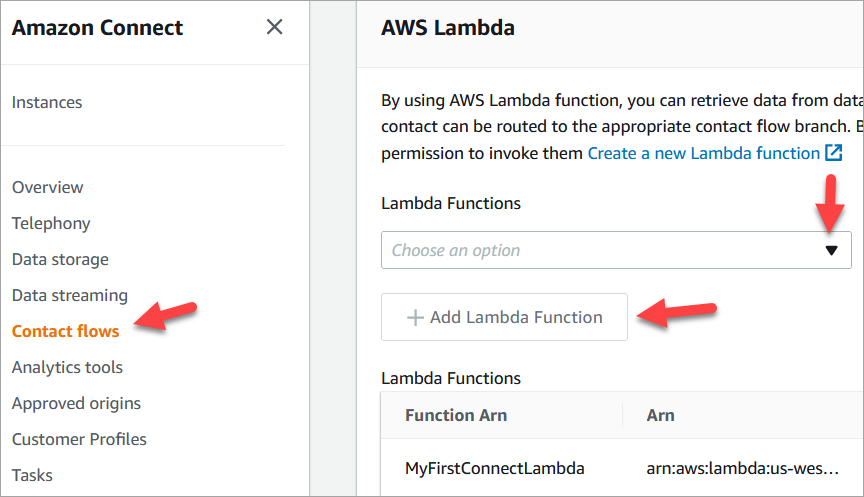Select the highlighted Contact flows item
864x497 pixels.
pos(66,331)
